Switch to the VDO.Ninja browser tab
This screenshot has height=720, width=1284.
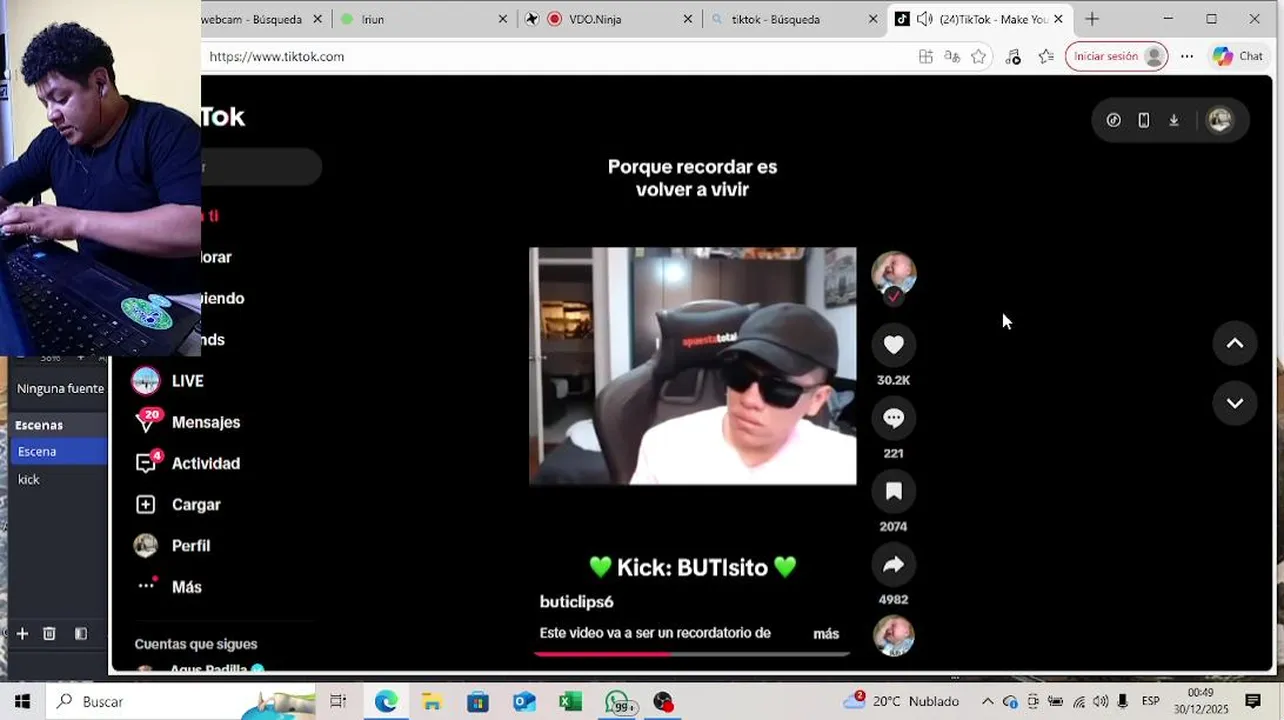pos(610,19)
